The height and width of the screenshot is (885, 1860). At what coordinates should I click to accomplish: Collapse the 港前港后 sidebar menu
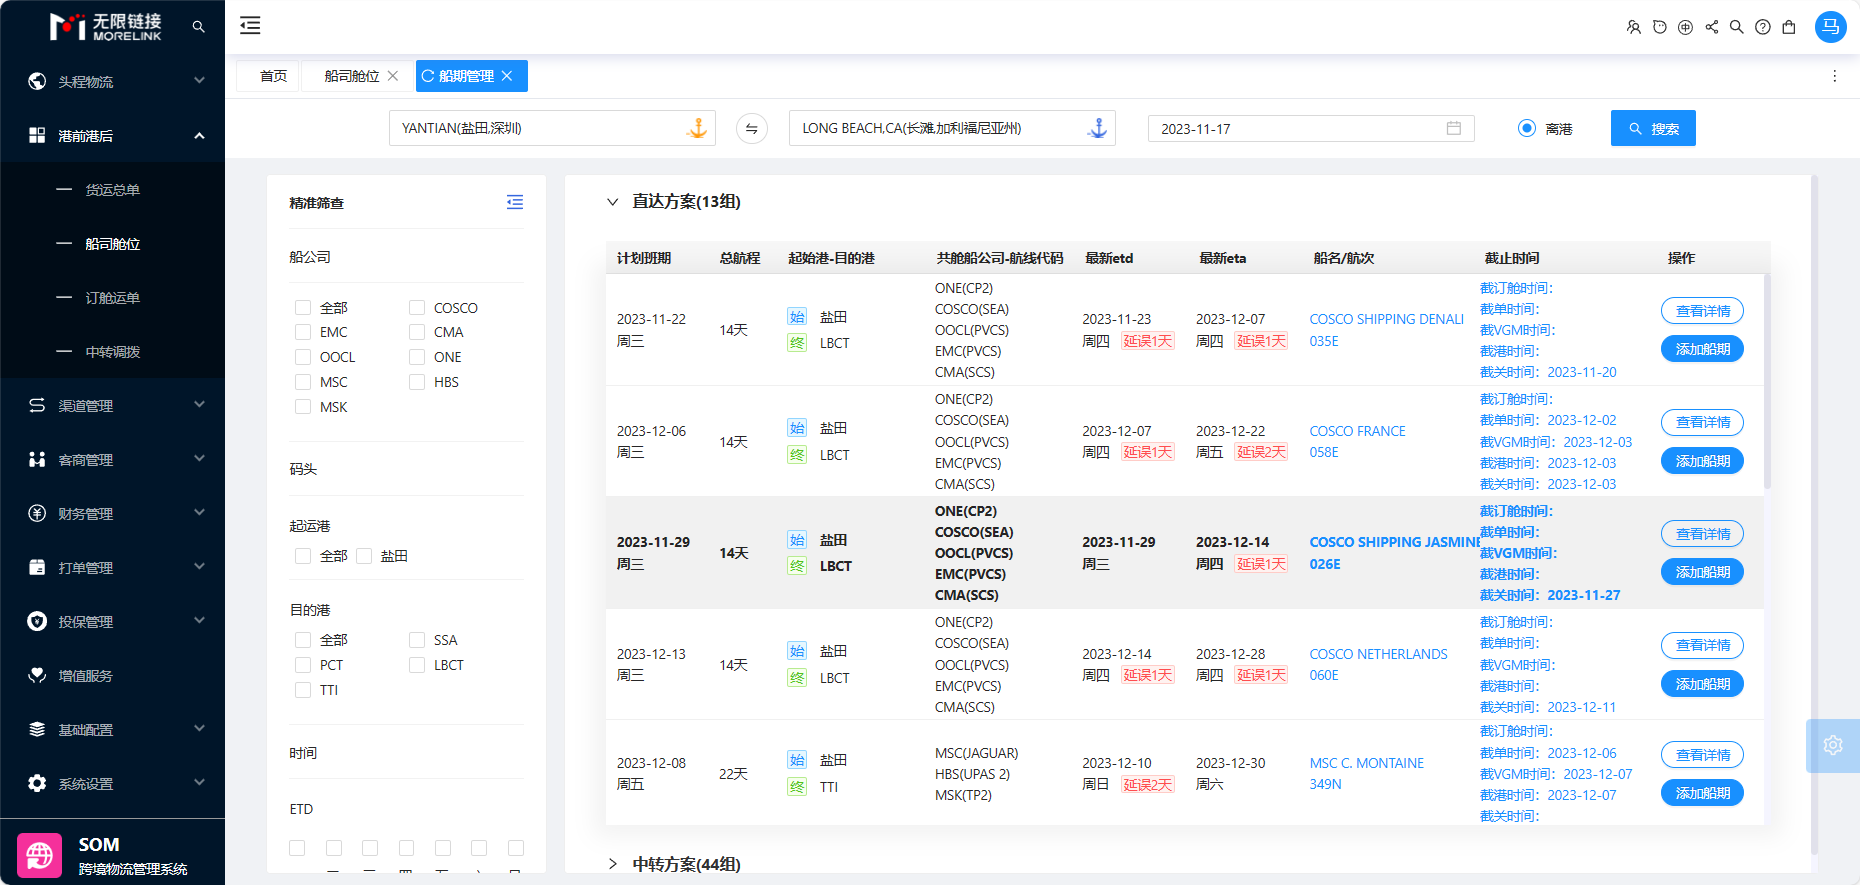(112, 135)
